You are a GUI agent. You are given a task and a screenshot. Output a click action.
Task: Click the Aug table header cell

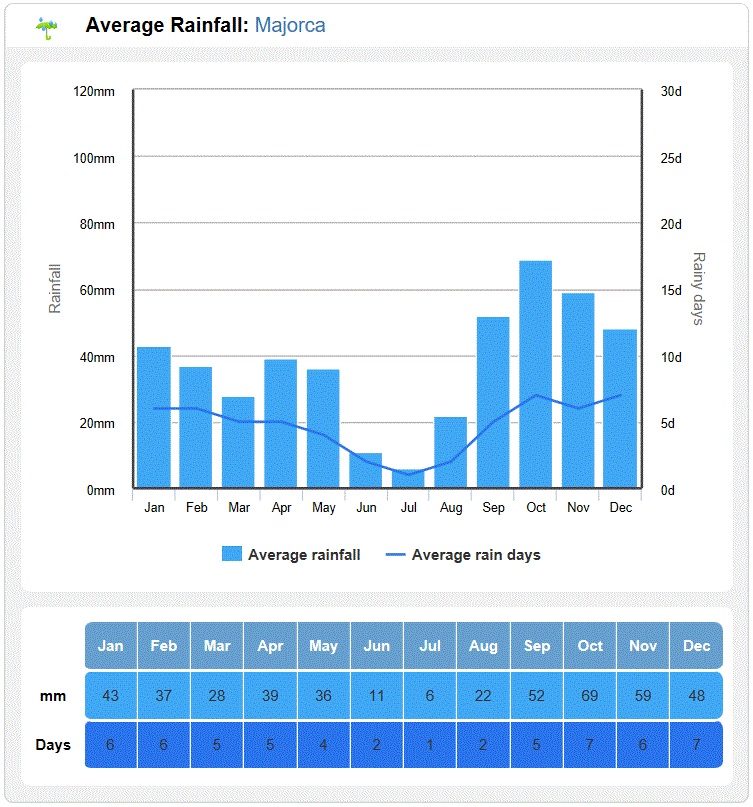pos(483,645)
